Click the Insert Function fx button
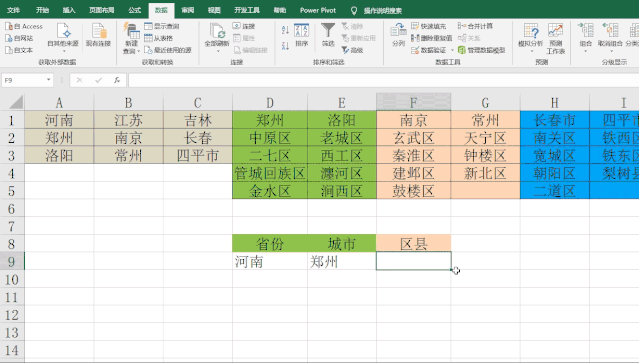 coord(117,80)
